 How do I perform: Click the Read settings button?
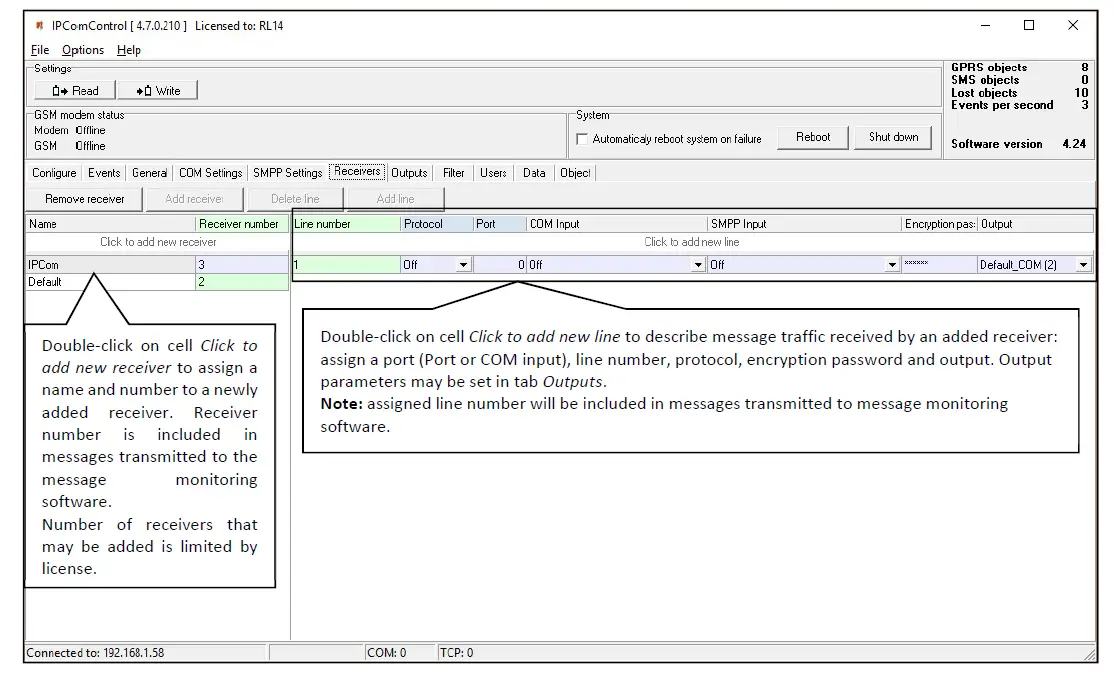point(75,91)
